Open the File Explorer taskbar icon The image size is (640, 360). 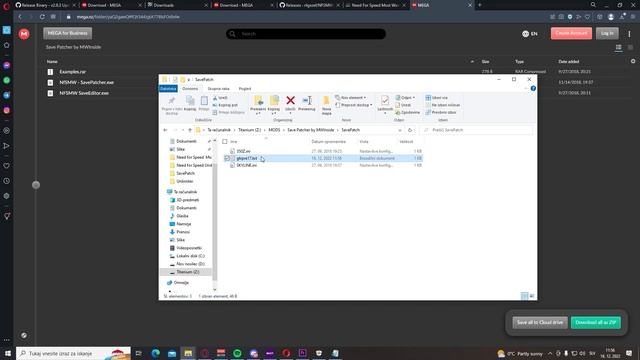[x=188, y=353]
